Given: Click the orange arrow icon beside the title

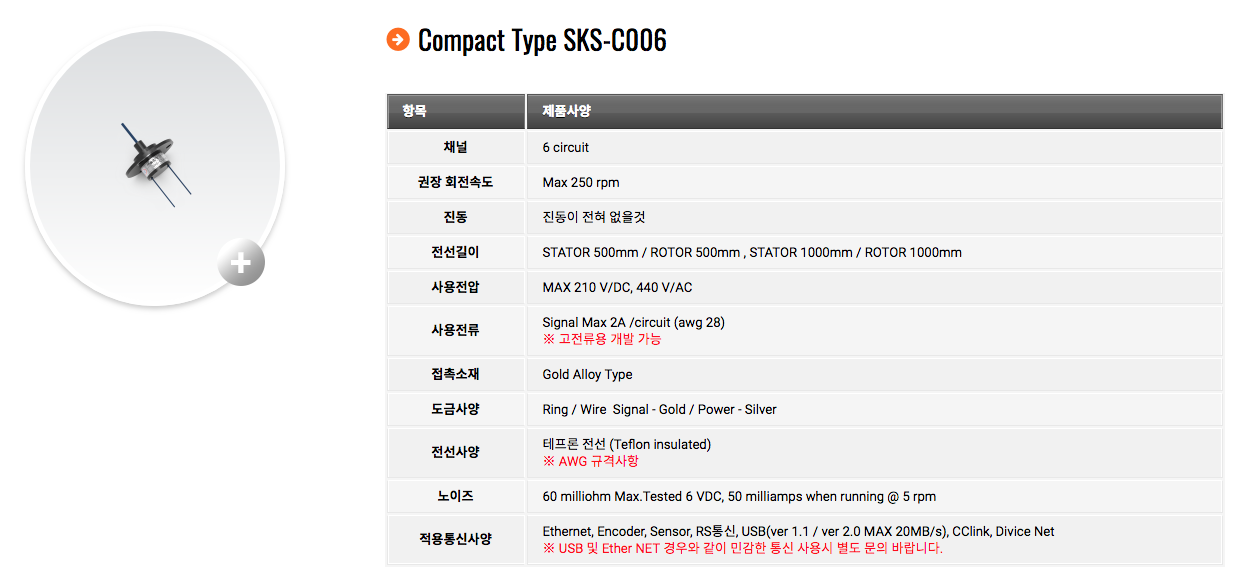Looking at the screenshot, I should (x=398, y=40).
